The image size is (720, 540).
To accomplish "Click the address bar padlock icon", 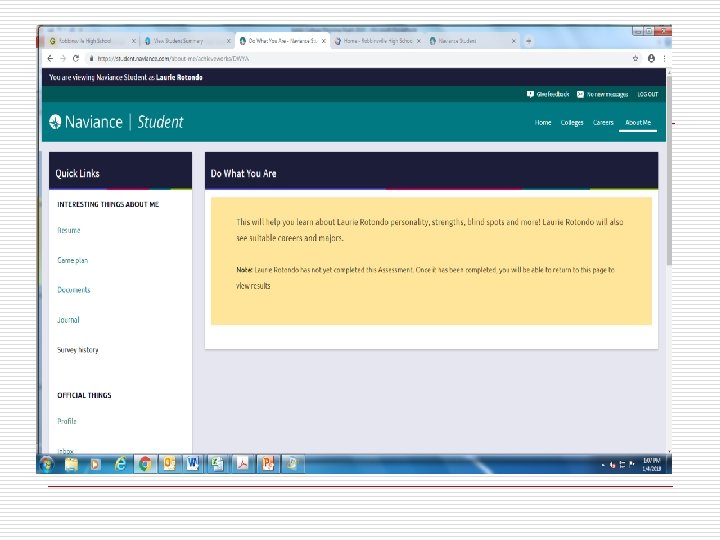I will [91, 58].
